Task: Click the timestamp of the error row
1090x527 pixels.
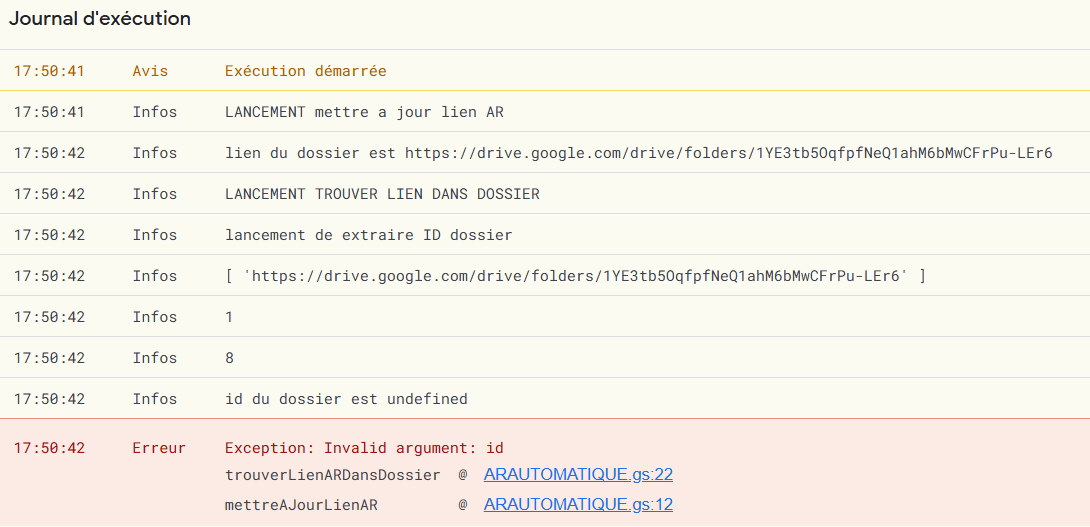Action: click(49, 448)
